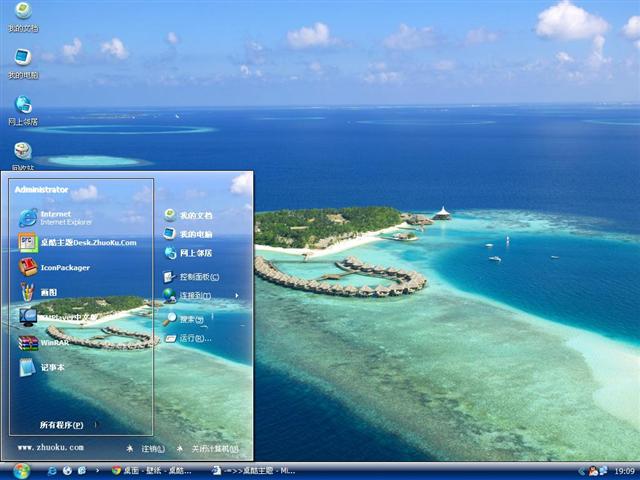Open 画图 (Paint) in the start menu
640x480 pixels.
click(x=47, y=292)
